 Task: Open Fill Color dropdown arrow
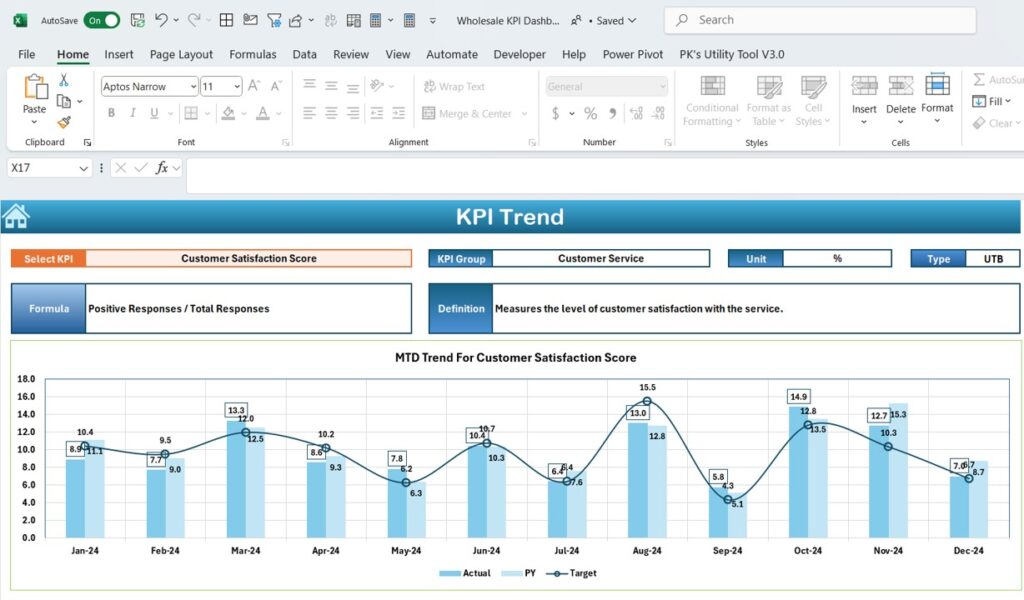tap(244, 114)
